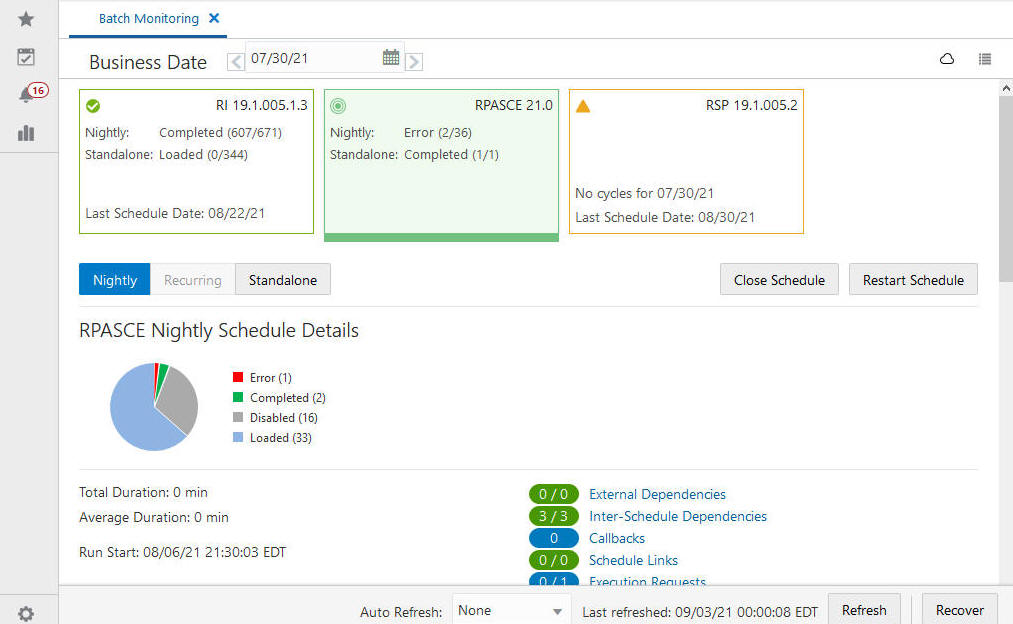Close the Batch Monitoring tab
This screenshot has width=1013, height=624.
(214, 19)
